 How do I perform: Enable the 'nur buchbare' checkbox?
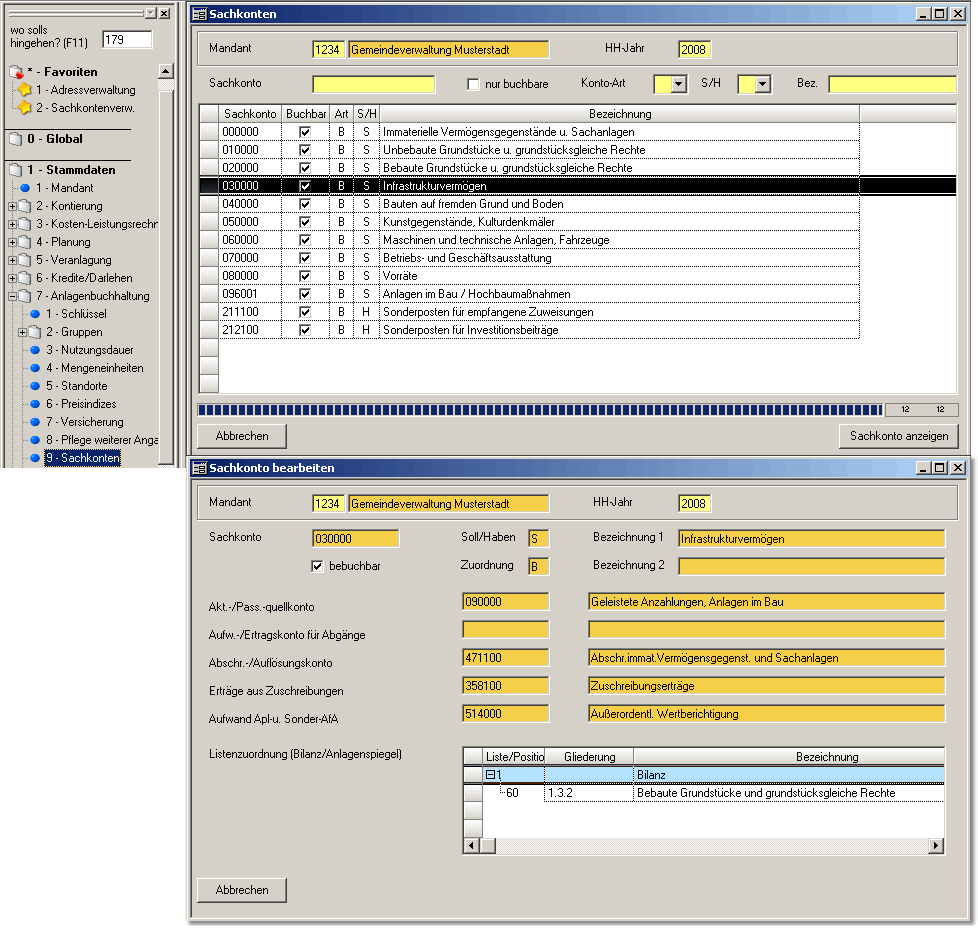pos(474,85)
